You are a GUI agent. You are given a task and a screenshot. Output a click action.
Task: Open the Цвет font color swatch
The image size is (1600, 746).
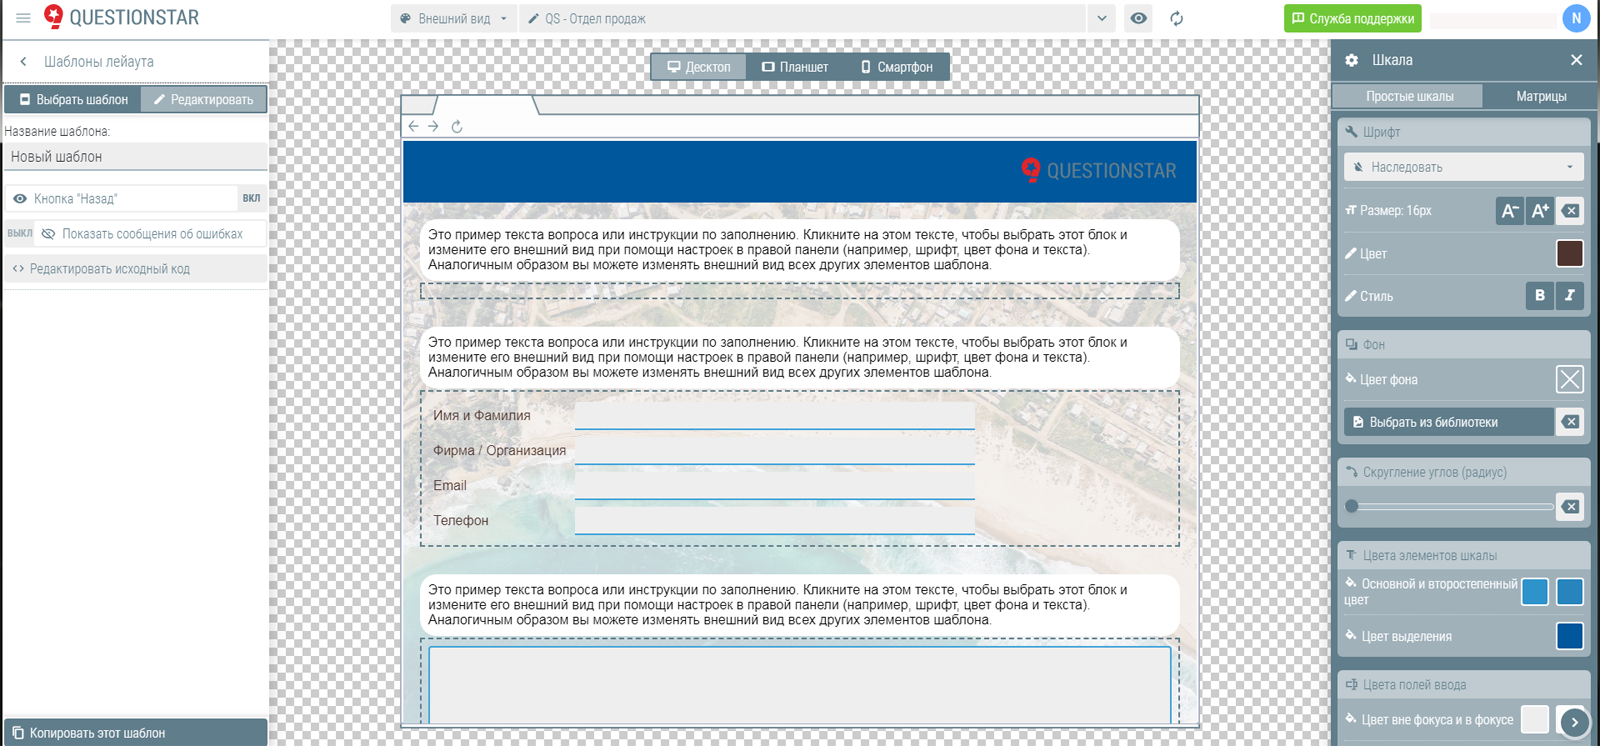point(1570,253)
